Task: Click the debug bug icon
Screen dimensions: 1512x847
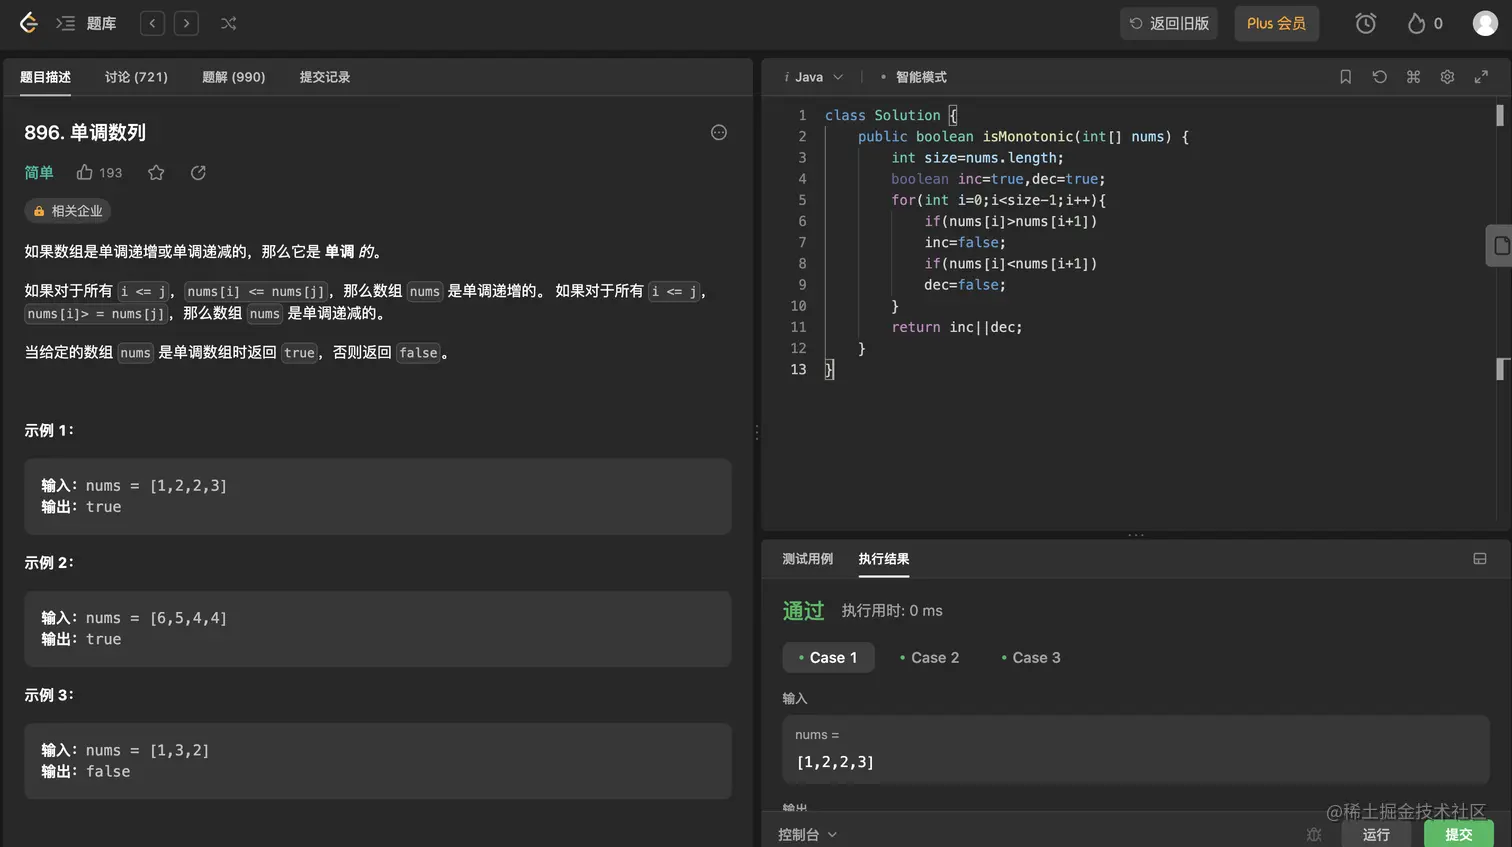Action: pyautogui.click(x=1314, y=834)
